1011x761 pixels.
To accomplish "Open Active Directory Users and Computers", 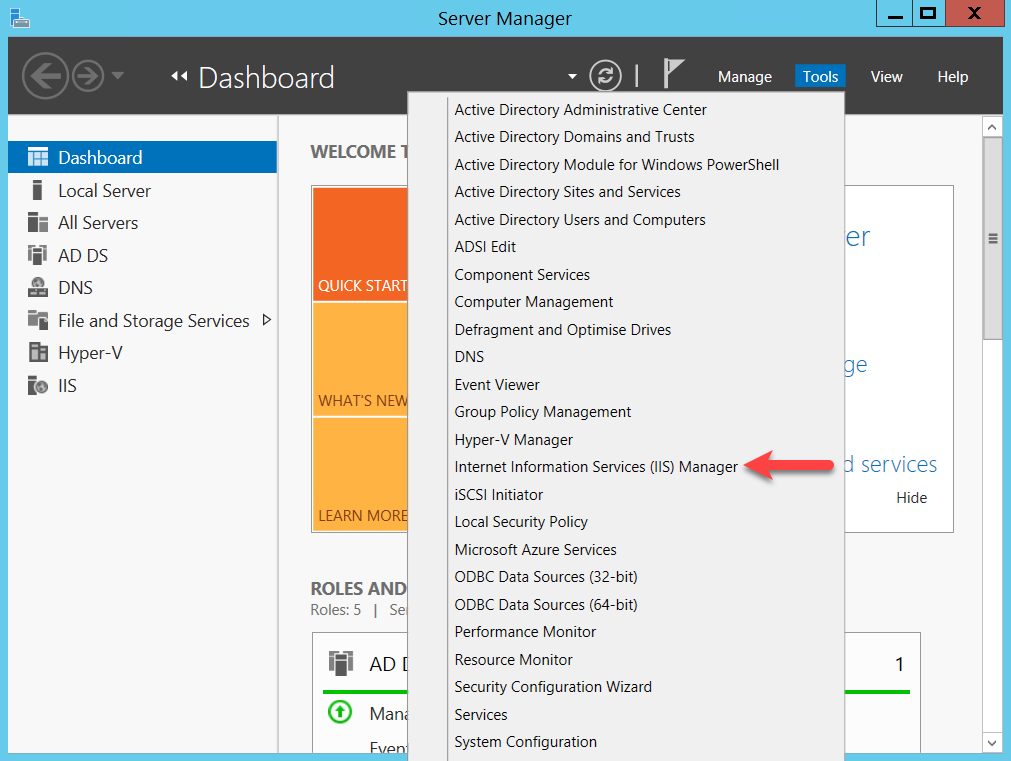I will pos(579,220).
